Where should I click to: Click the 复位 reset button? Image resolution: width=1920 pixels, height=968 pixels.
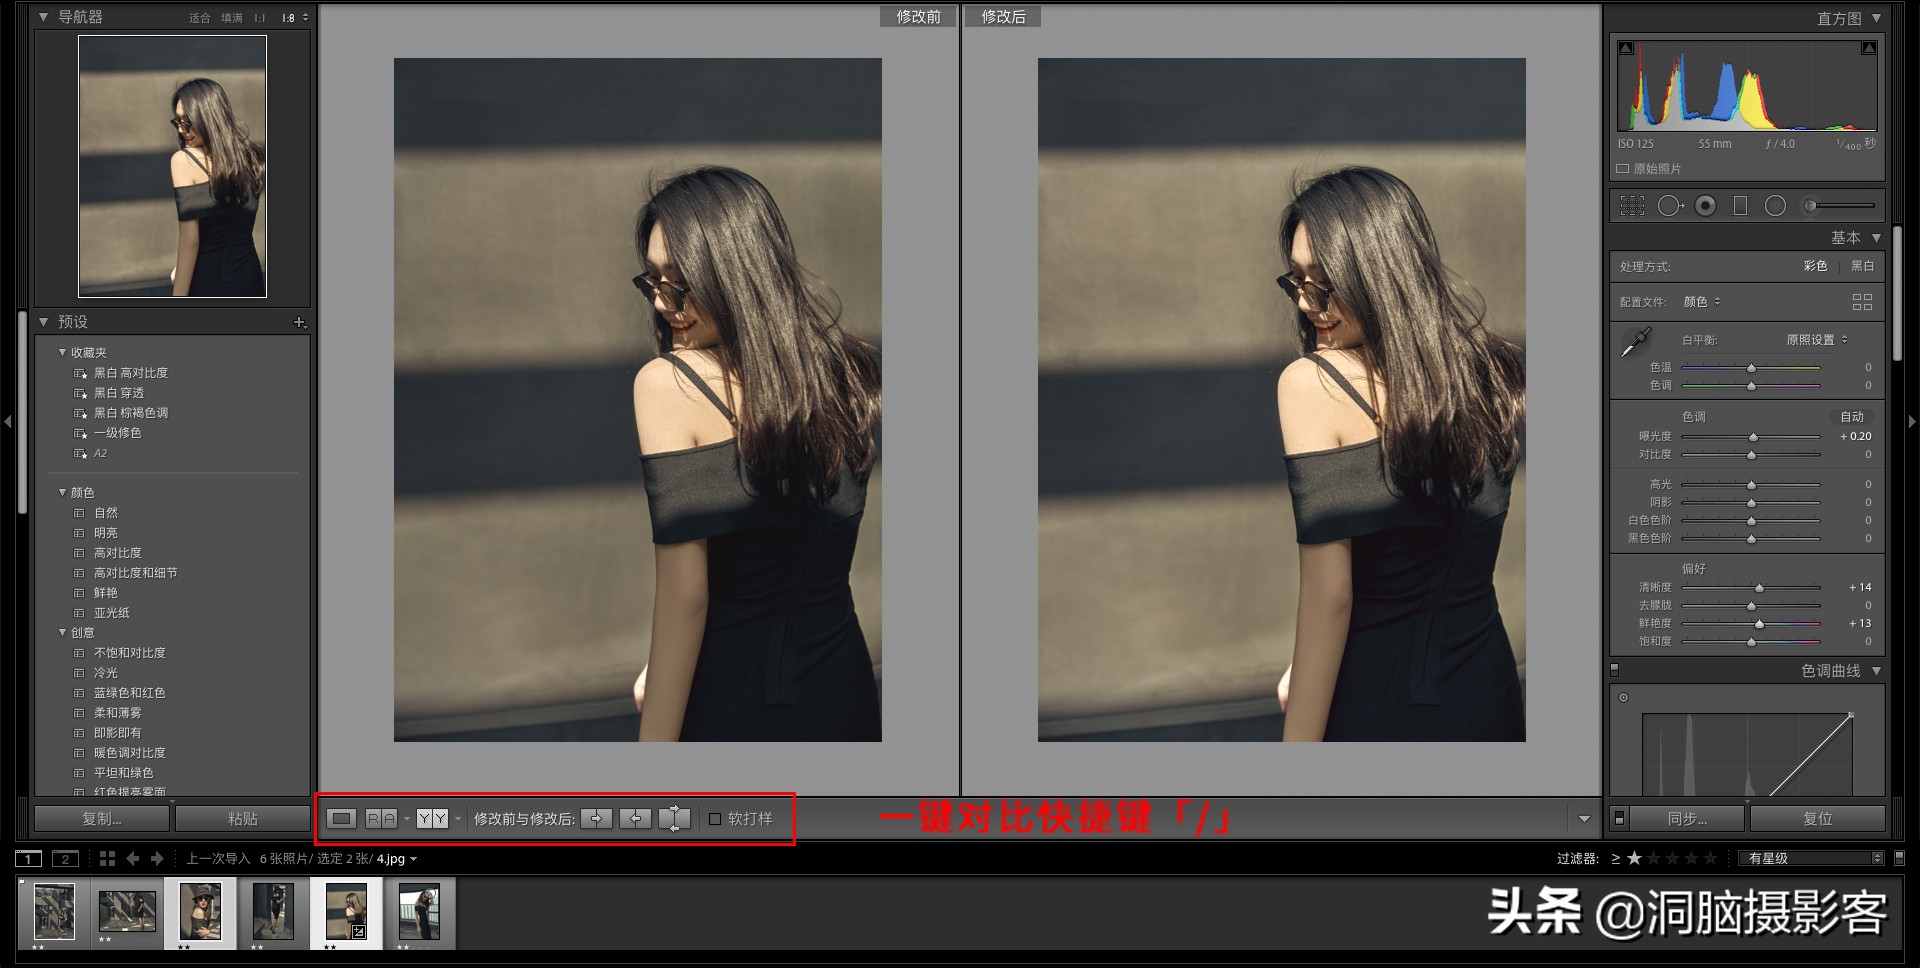click(x=1818, y=819)
